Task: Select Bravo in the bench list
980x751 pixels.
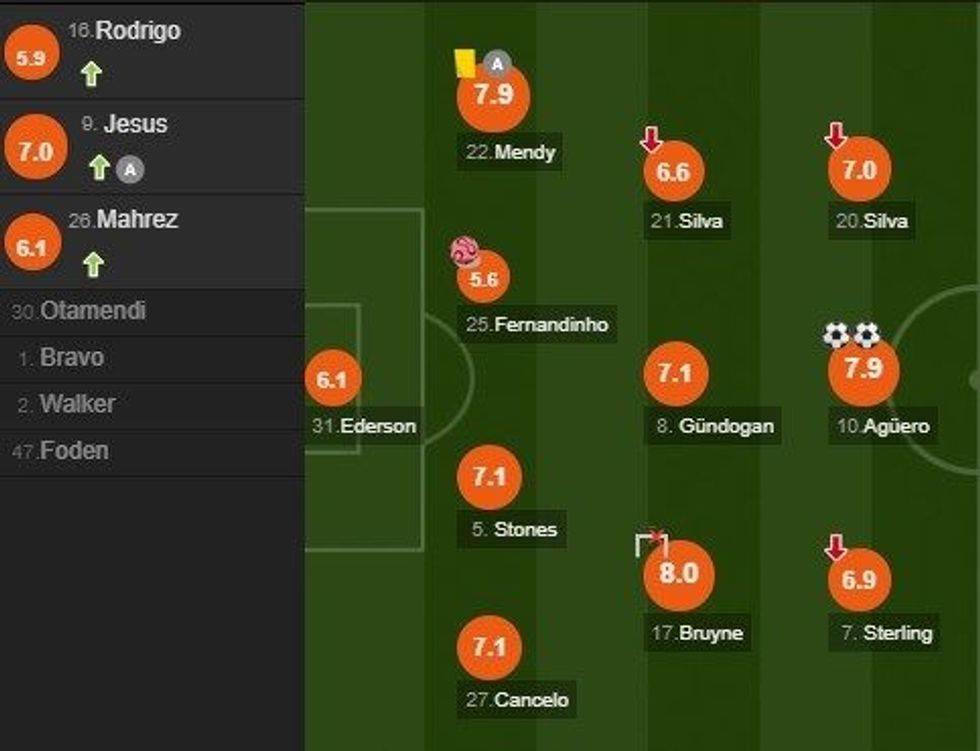Action: (x=71, y=357)
